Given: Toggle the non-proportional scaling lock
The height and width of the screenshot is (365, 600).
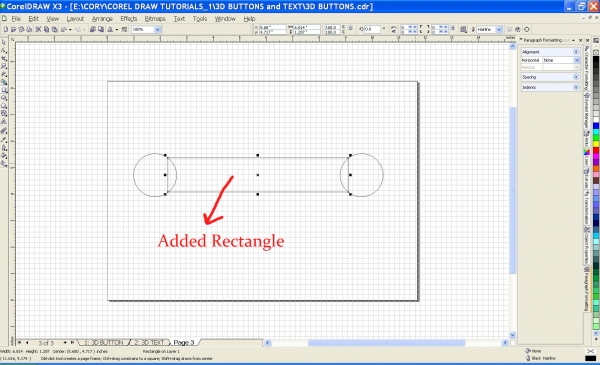Looking at the screenshot, I should [x=350, y=28].
